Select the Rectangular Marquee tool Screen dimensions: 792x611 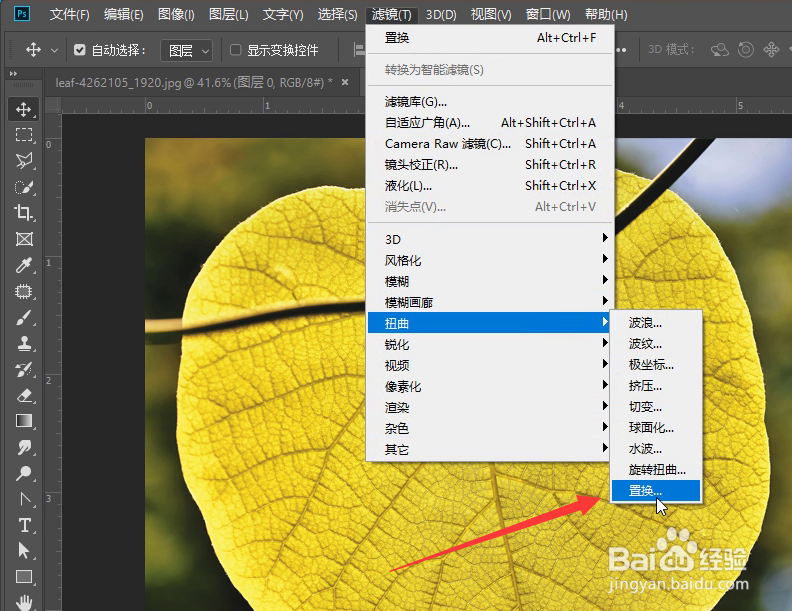click(23, 135)
